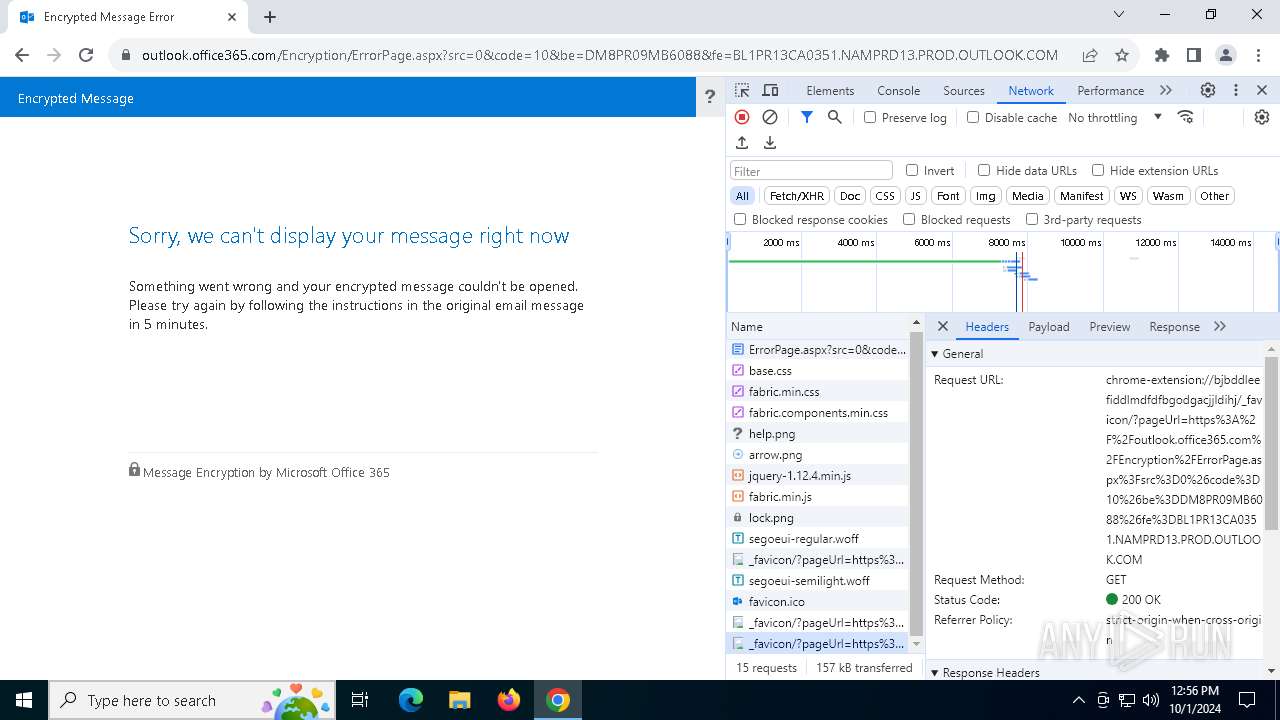The height and width of the screenshot is (720, 1280).
Task: Open new browser tab
Action: pos(270,17)
